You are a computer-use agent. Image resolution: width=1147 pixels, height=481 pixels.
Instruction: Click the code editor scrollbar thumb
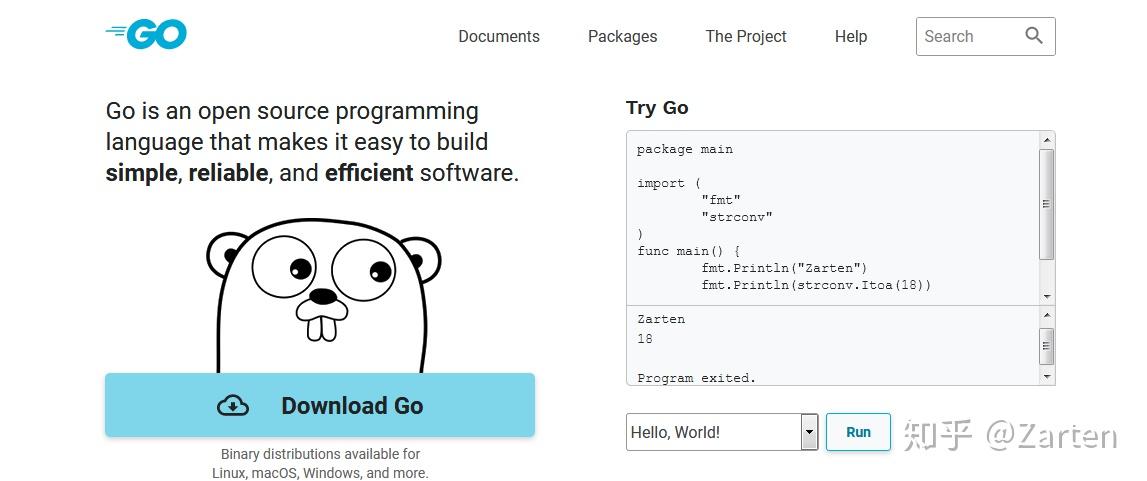tap(1047, 204)
